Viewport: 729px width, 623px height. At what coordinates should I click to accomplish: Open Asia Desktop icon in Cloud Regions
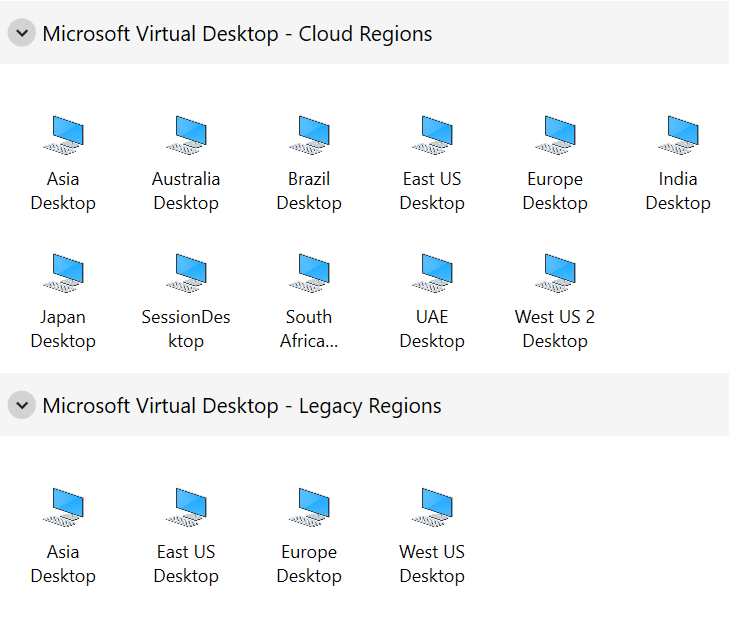click(64, 135)
